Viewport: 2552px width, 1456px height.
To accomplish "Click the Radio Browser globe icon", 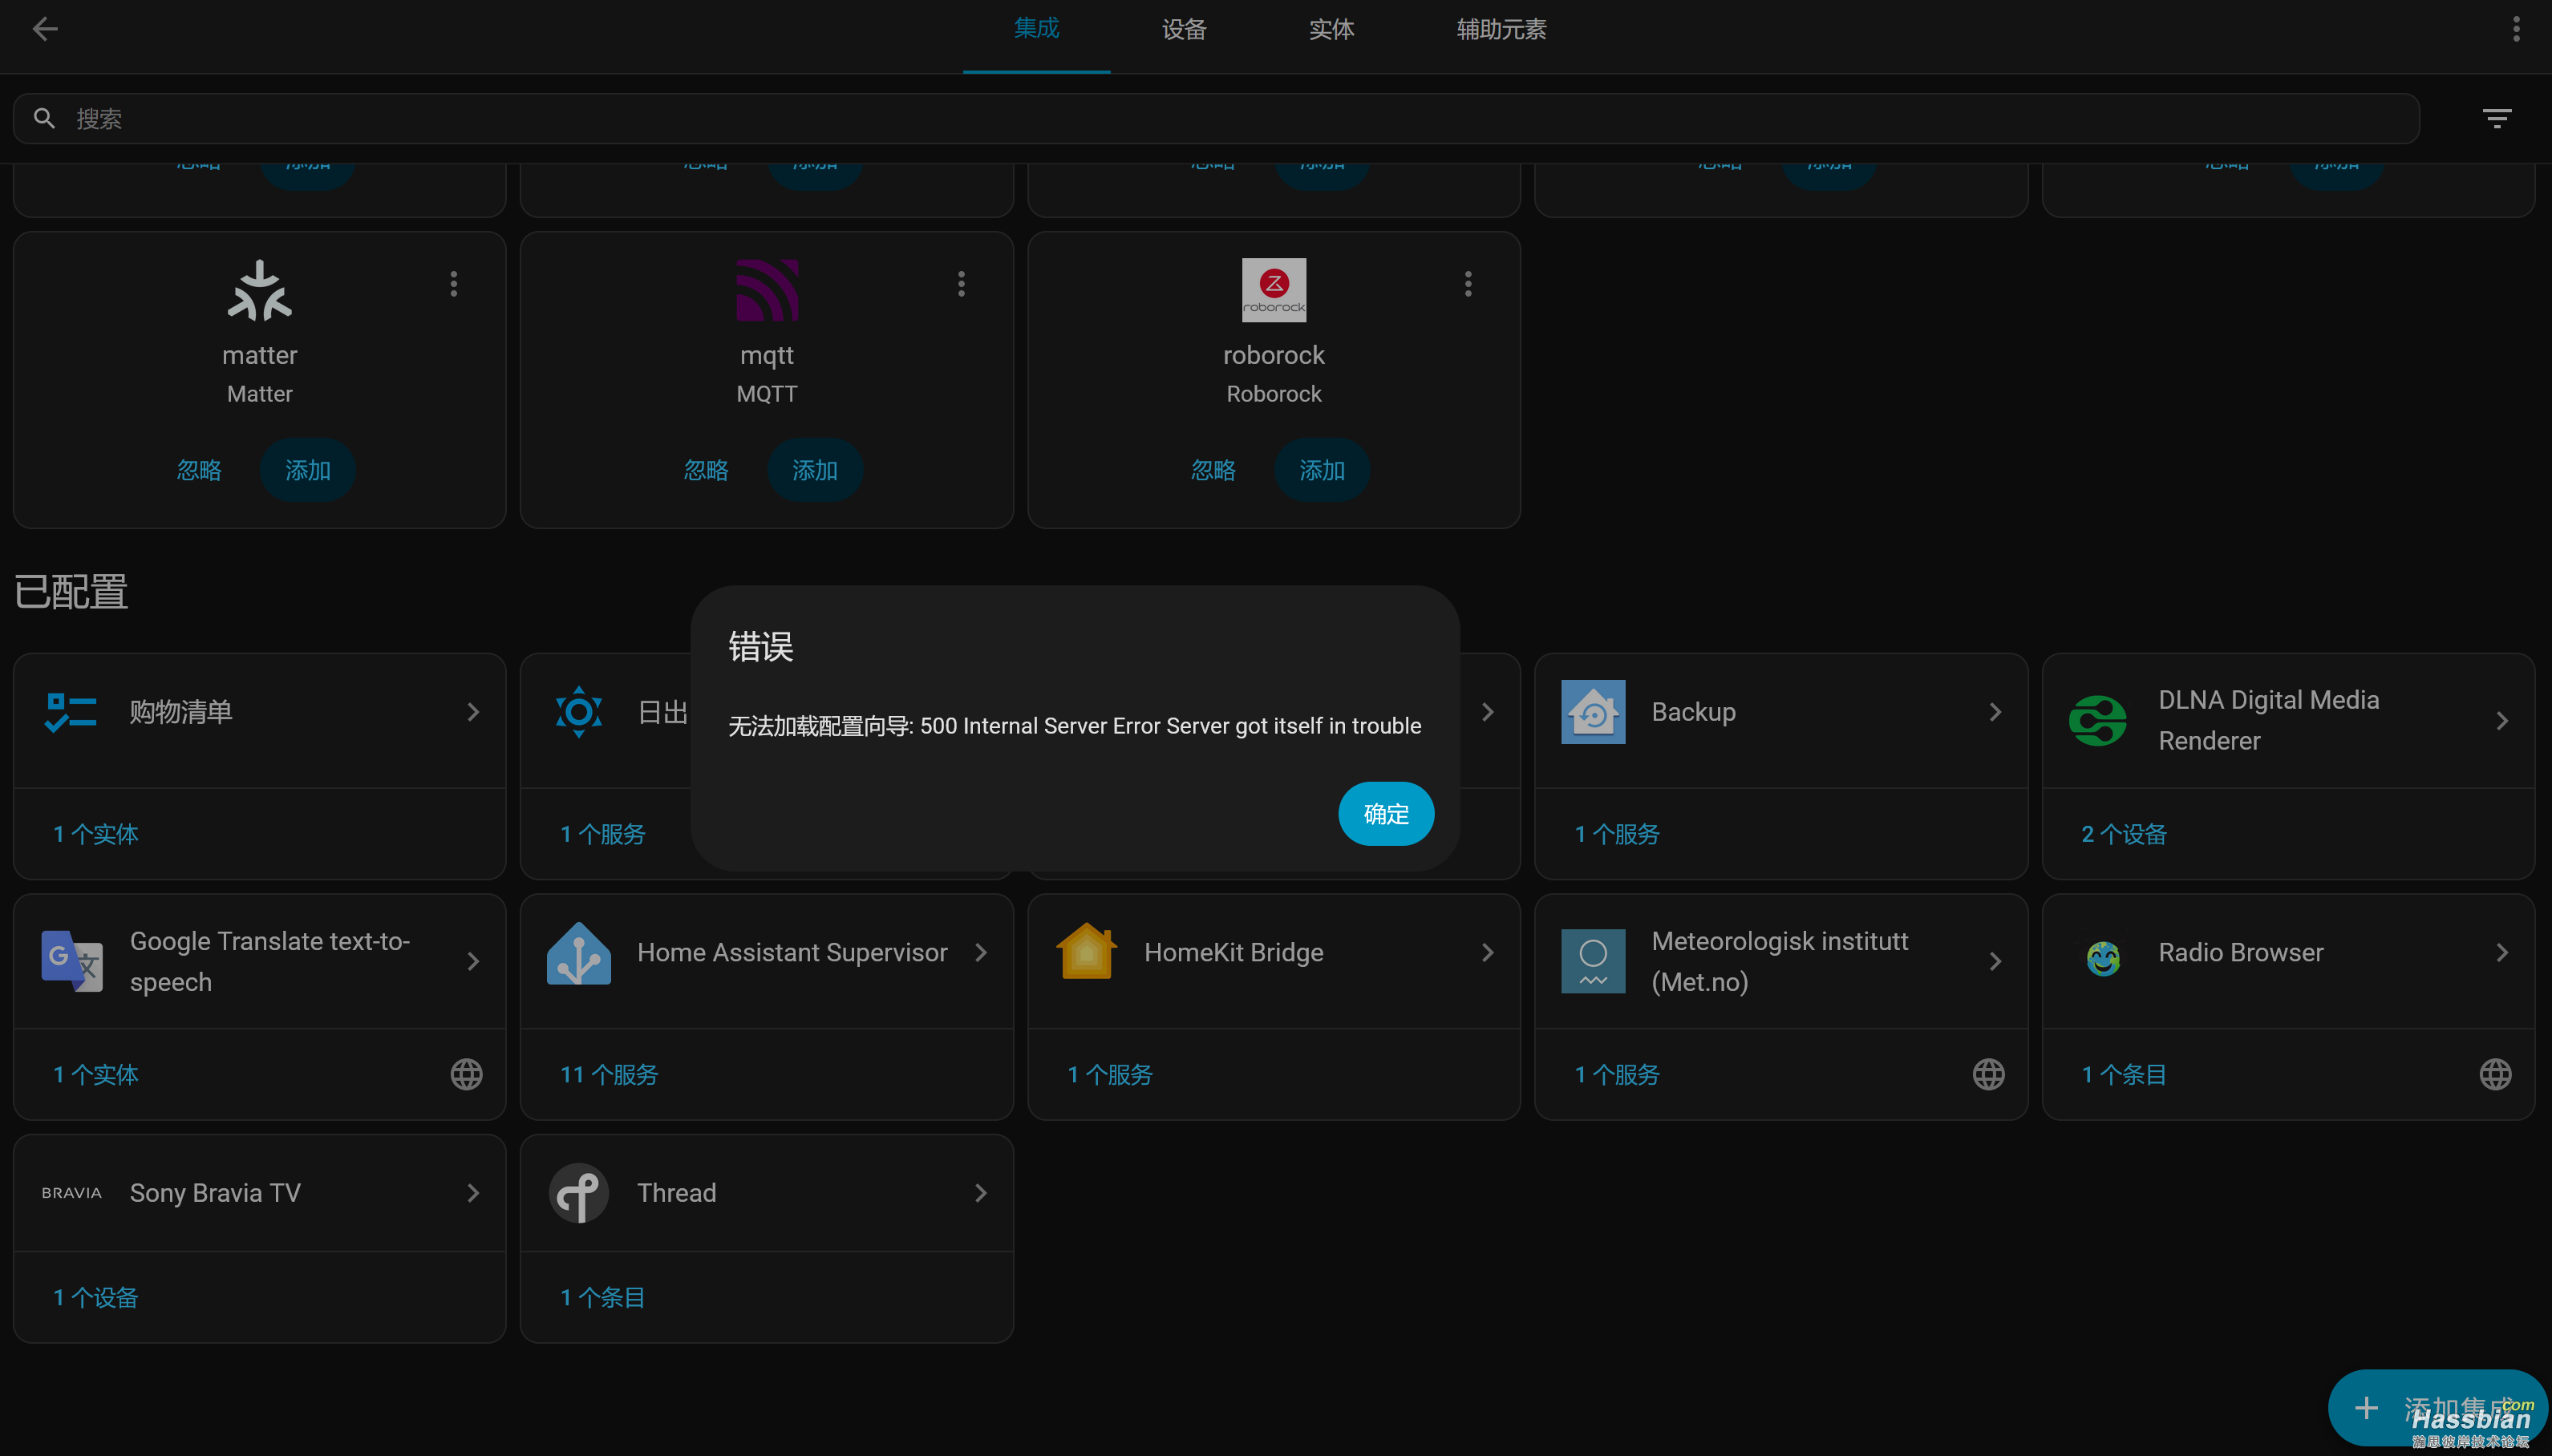I will tap(2495, 1074).
